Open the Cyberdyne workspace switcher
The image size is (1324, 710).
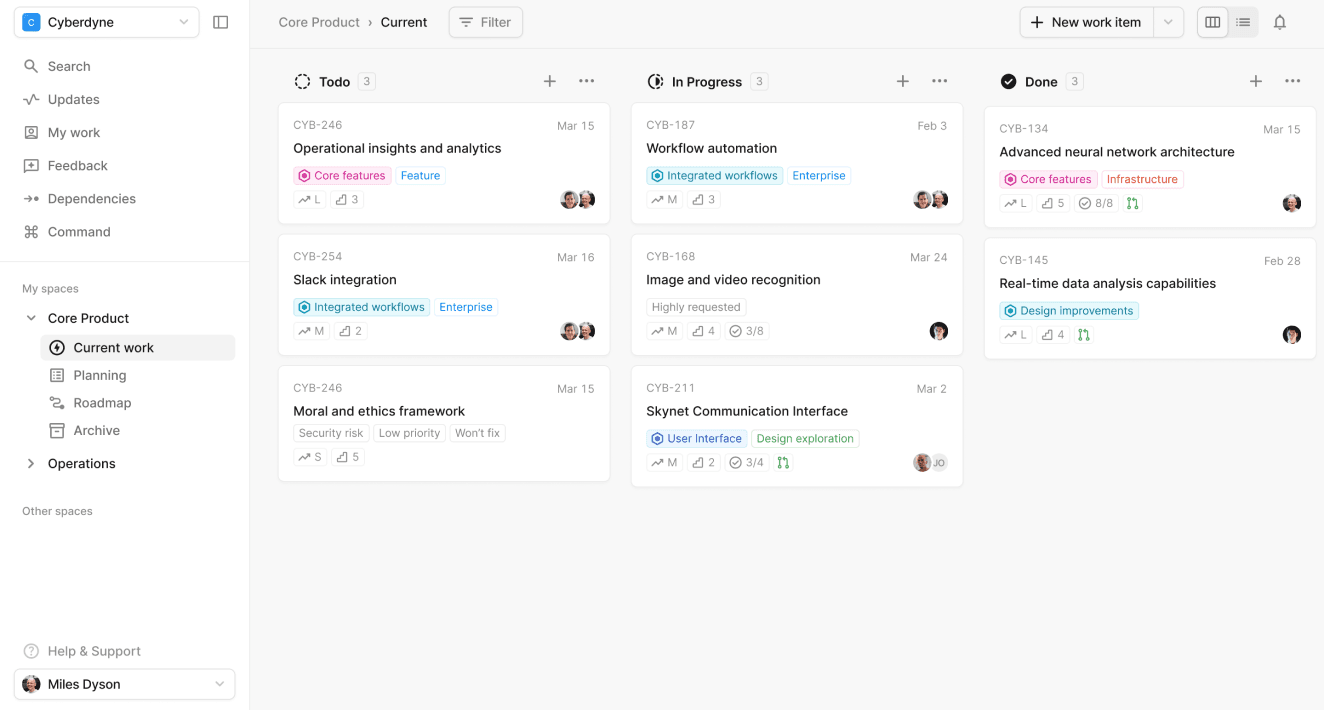pos(105,21)
